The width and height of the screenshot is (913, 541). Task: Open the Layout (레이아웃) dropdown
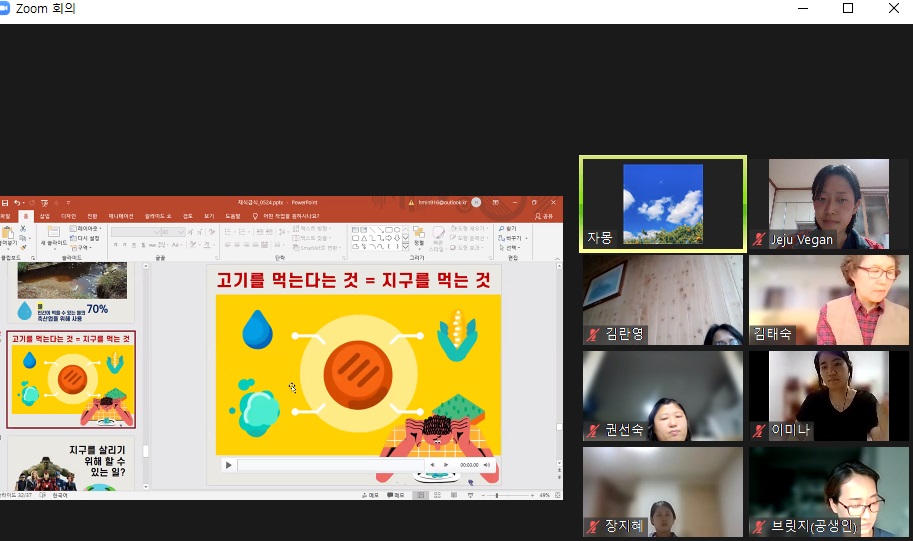pyautogui.click(x=86, y=228)
